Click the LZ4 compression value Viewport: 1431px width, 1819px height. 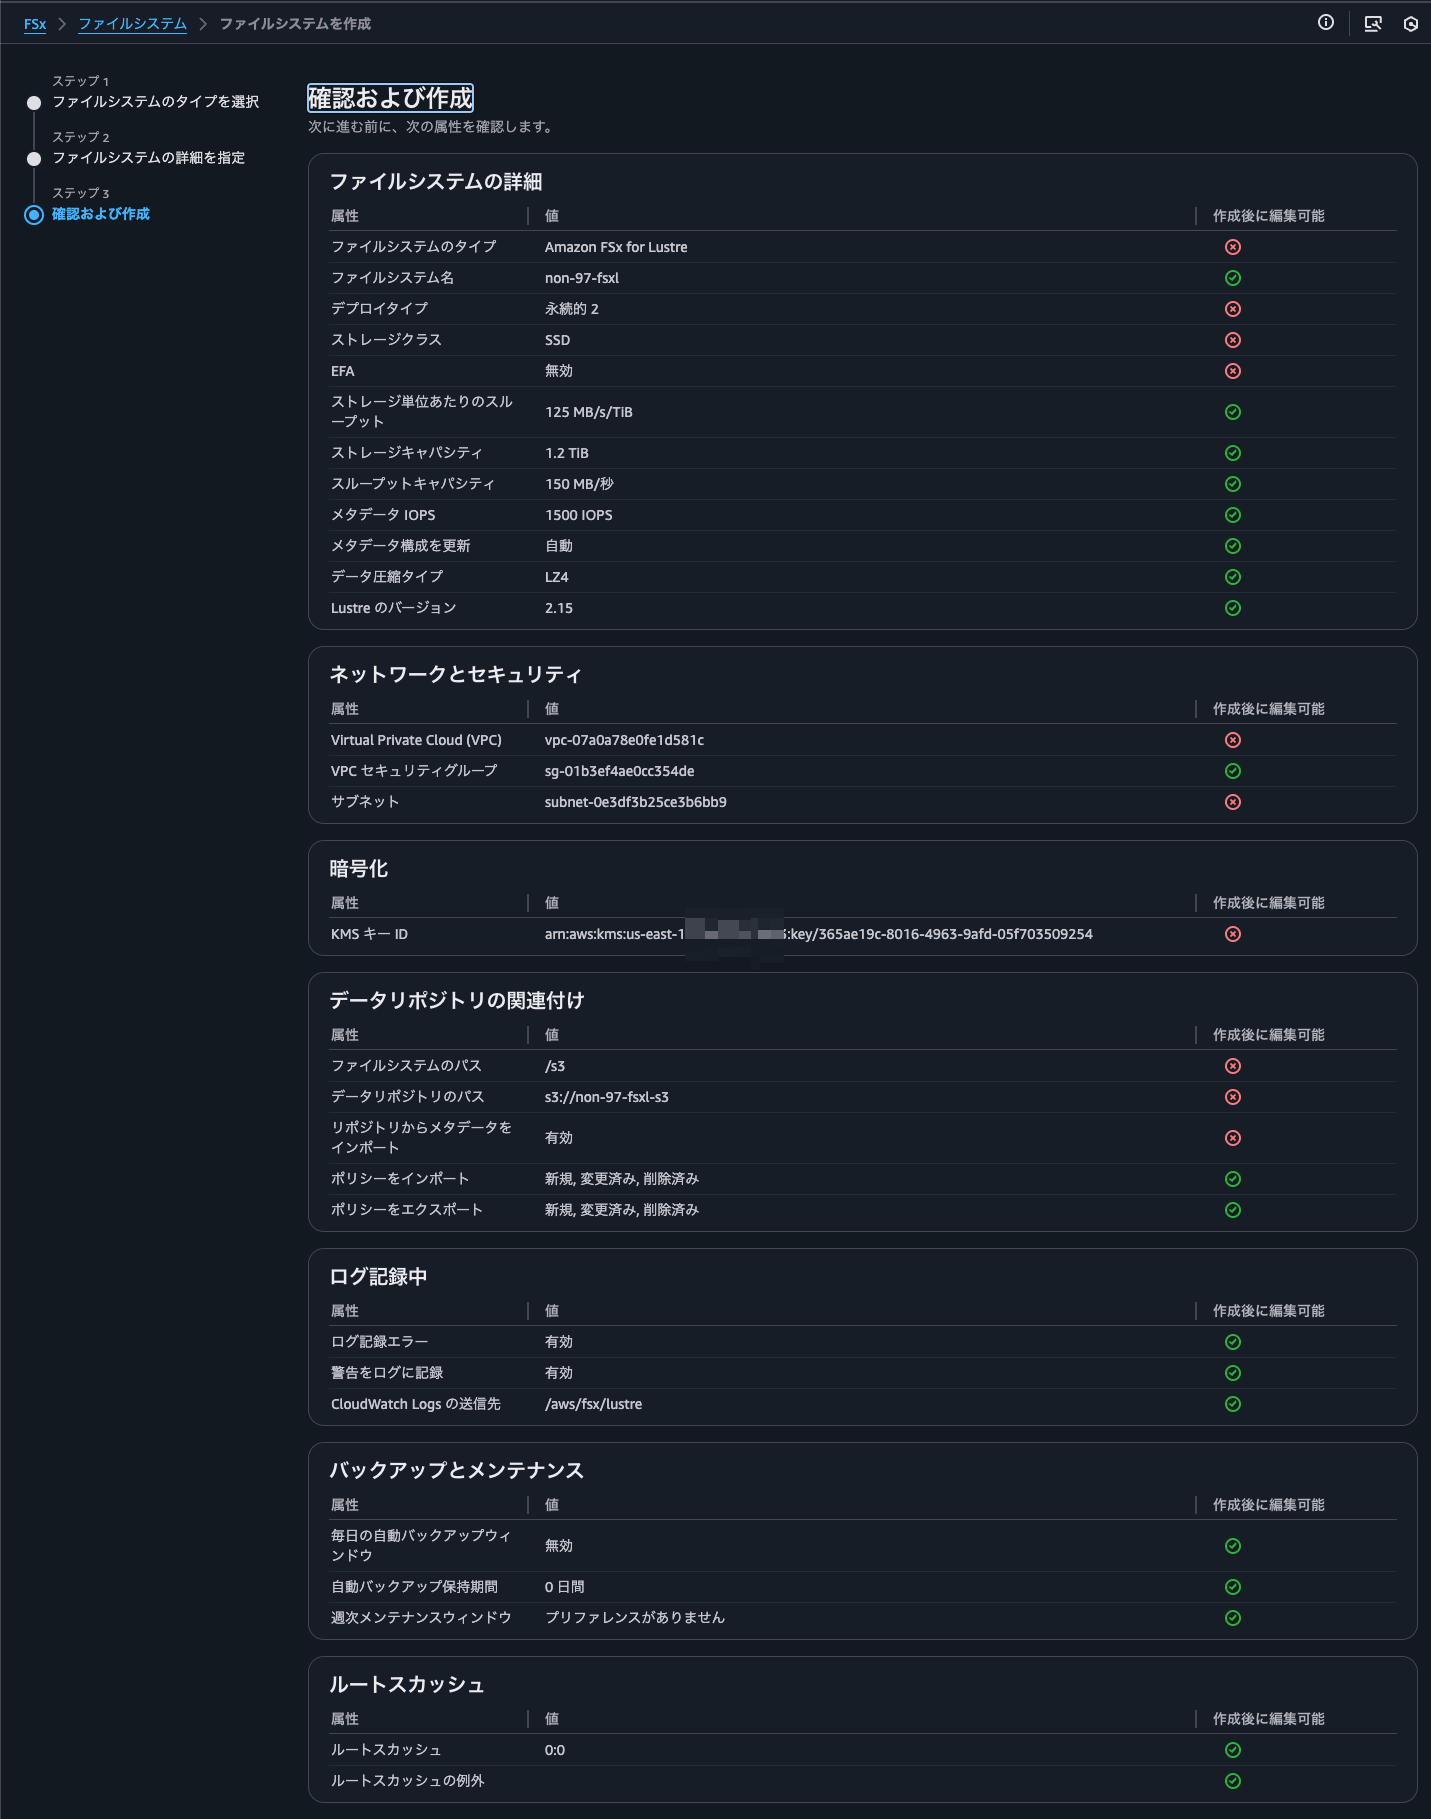pos(557,577)
